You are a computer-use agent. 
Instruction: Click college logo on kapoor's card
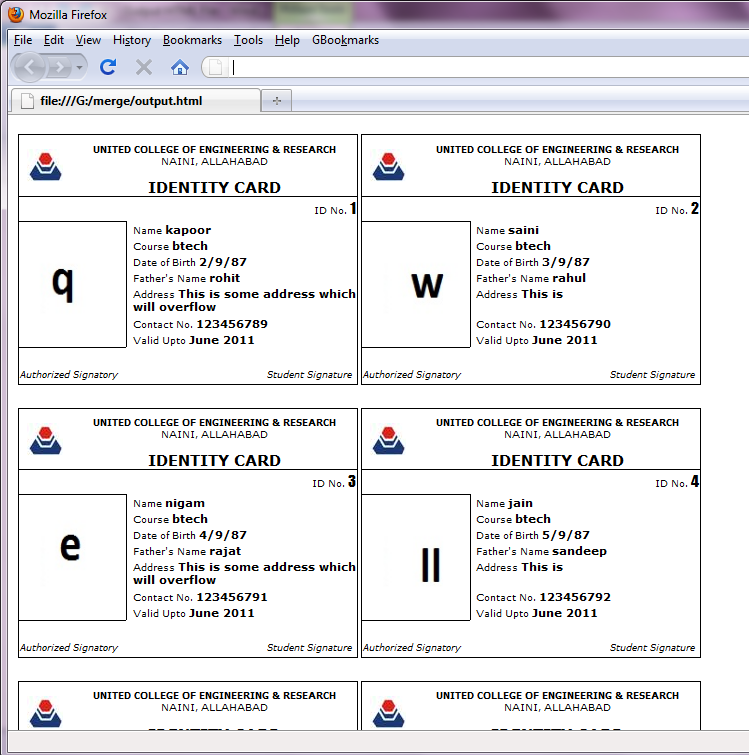tap(45, 166)
